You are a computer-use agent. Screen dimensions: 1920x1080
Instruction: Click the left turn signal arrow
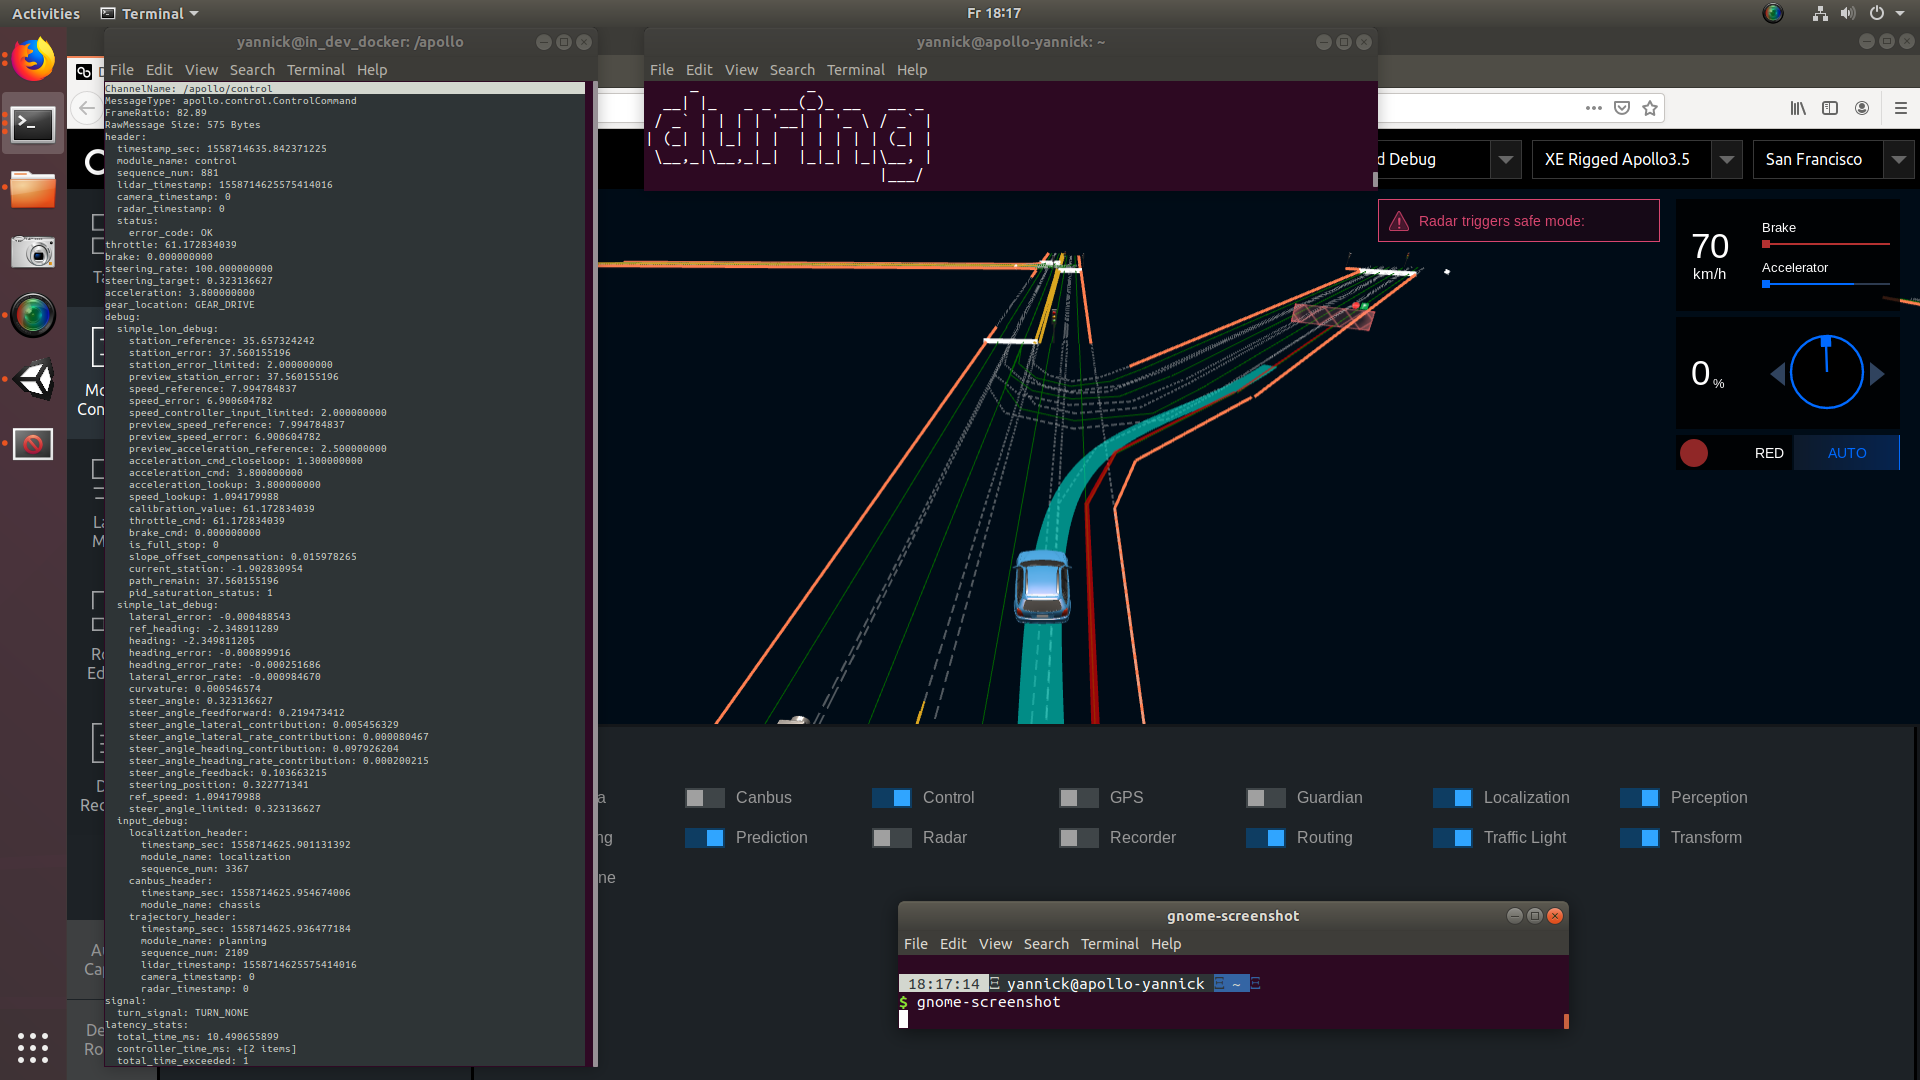coord(1777,374)
